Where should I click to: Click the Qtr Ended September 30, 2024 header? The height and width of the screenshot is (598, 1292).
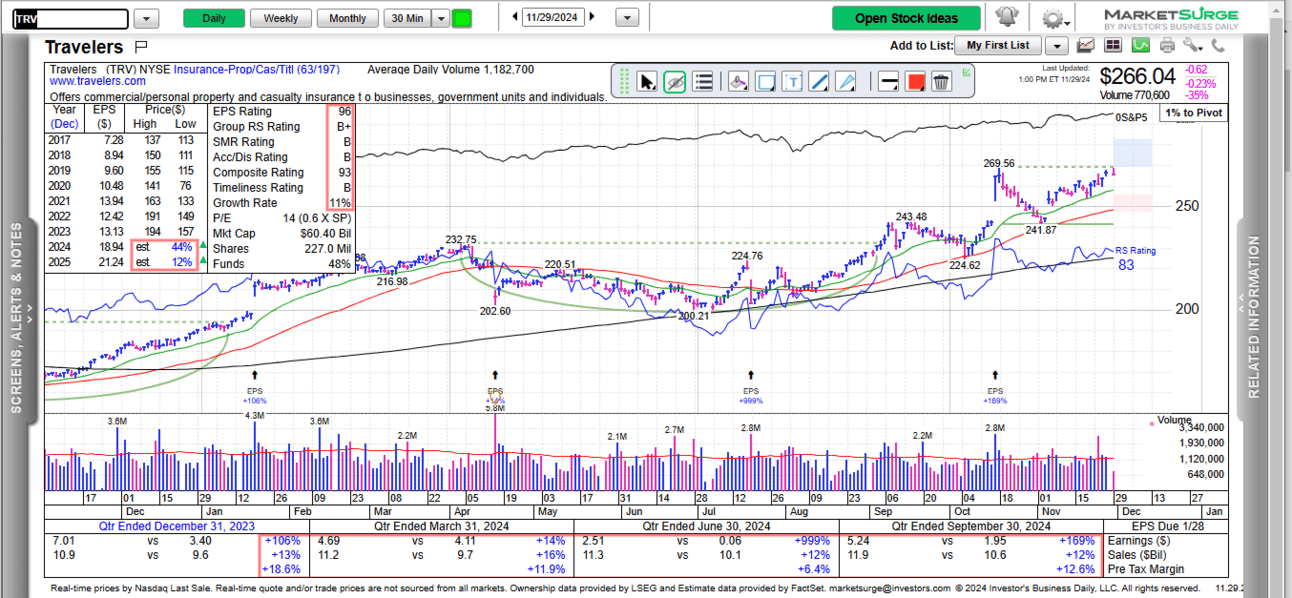pos(971,526)
